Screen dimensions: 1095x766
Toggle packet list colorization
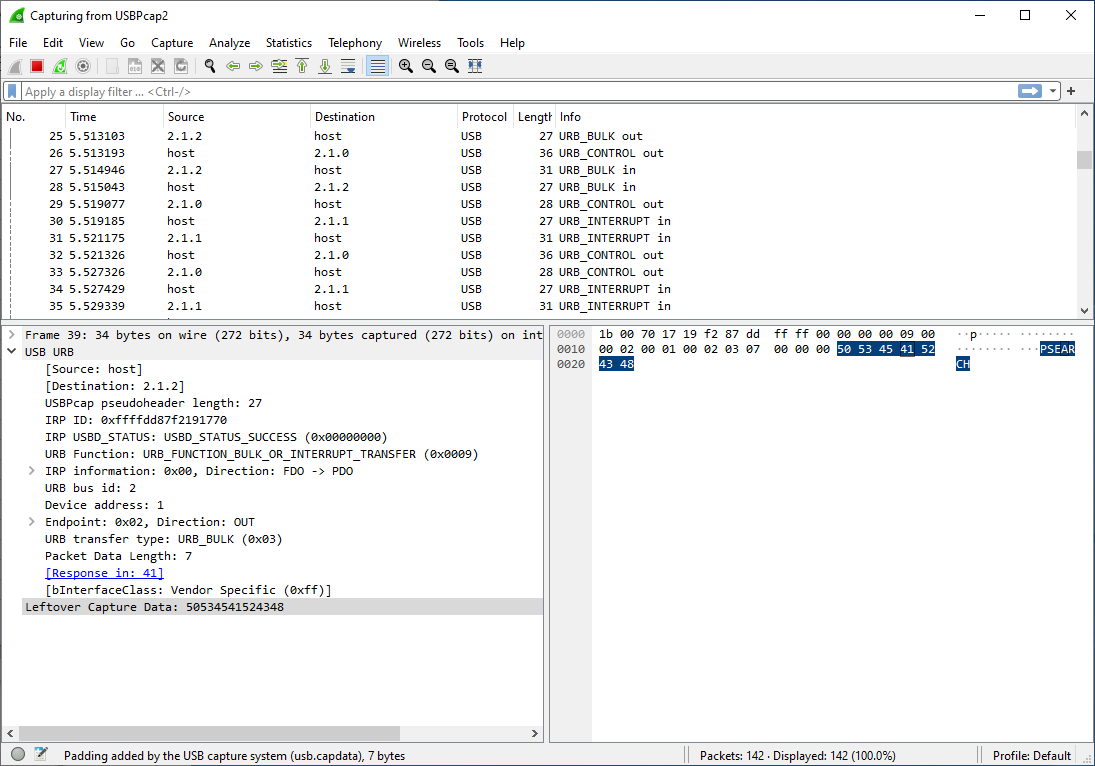tap(376, 66)
